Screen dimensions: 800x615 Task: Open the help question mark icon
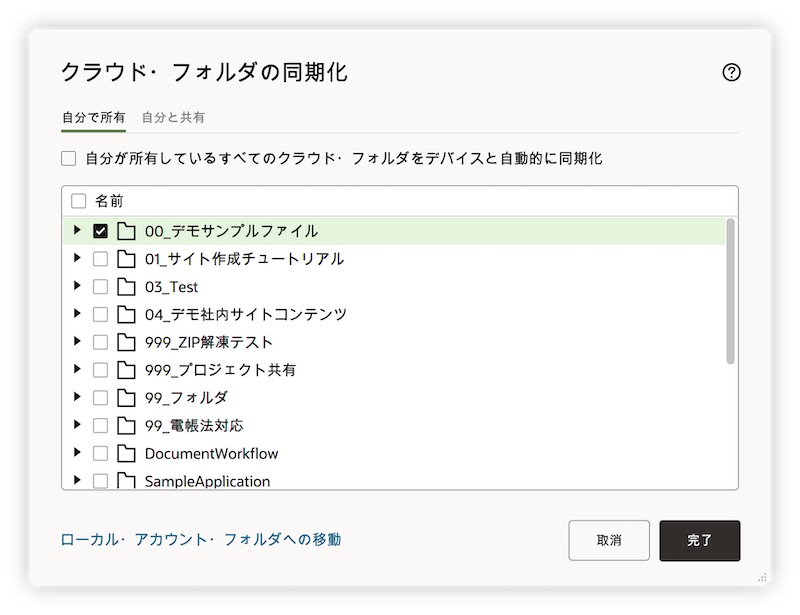click(x=731, y=72)
